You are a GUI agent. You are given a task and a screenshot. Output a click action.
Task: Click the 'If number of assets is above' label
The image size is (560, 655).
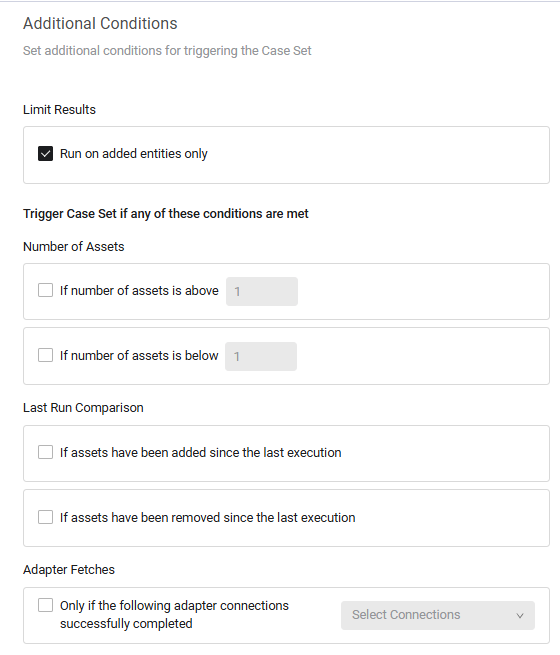pyautogui.click(x=139, y=290)
